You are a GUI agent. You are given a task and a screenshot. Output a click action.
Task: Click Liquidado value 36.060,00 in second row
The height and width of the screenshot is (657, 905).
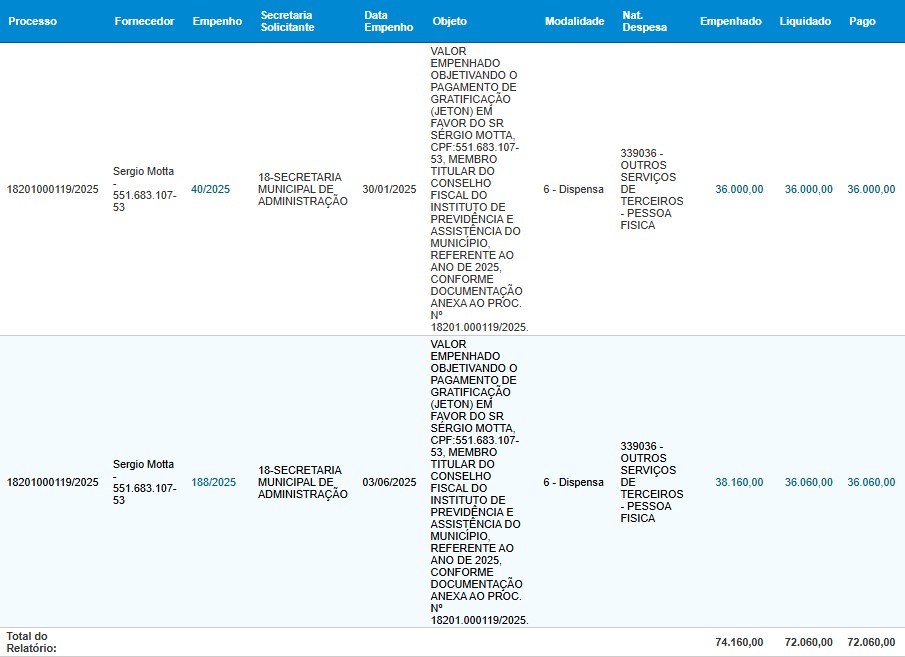tap(808, 482)
